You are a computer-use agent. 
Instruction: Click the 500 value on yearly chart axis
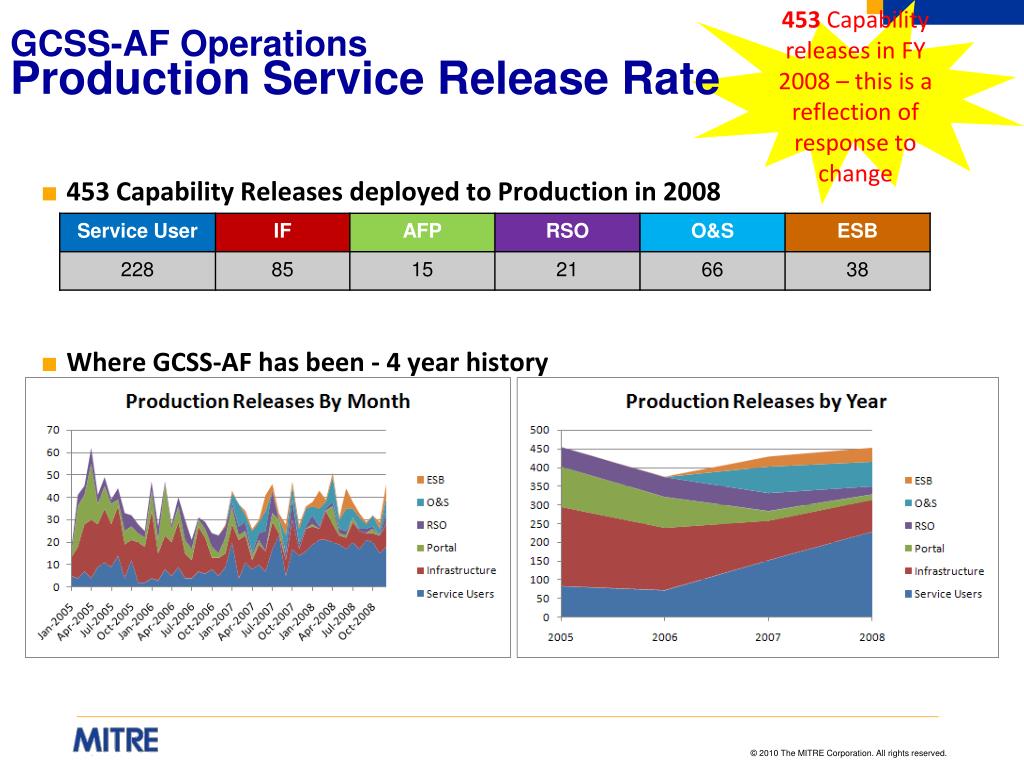539,430
